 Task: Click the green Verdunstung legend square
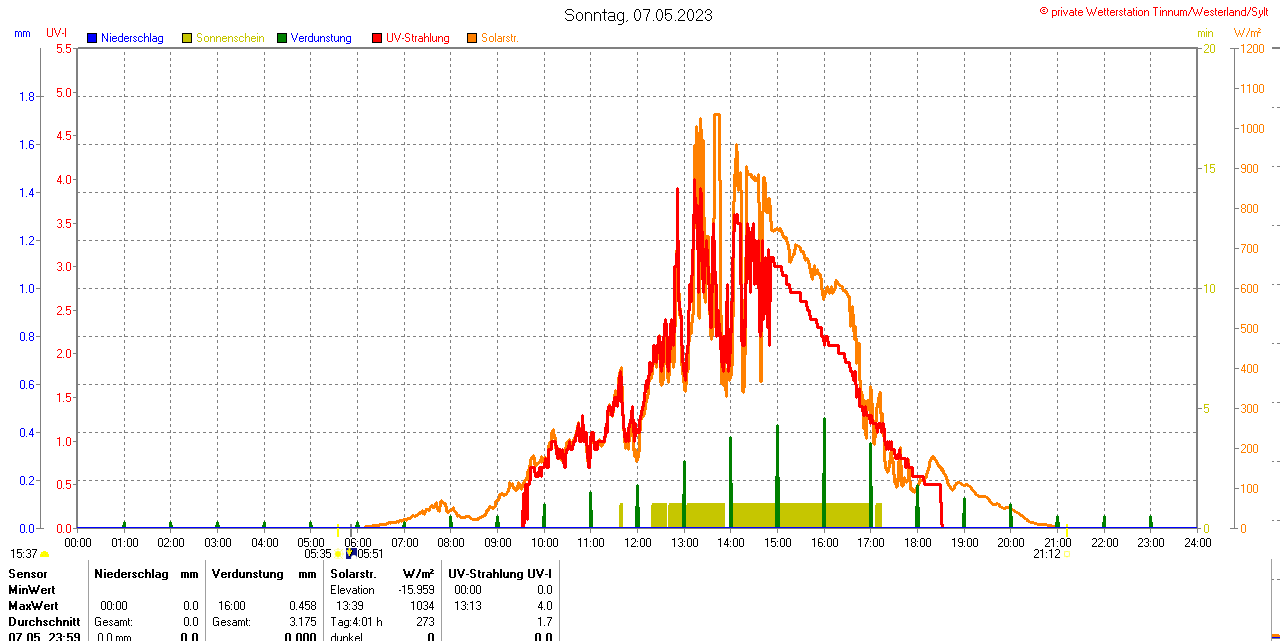(282, 38)
